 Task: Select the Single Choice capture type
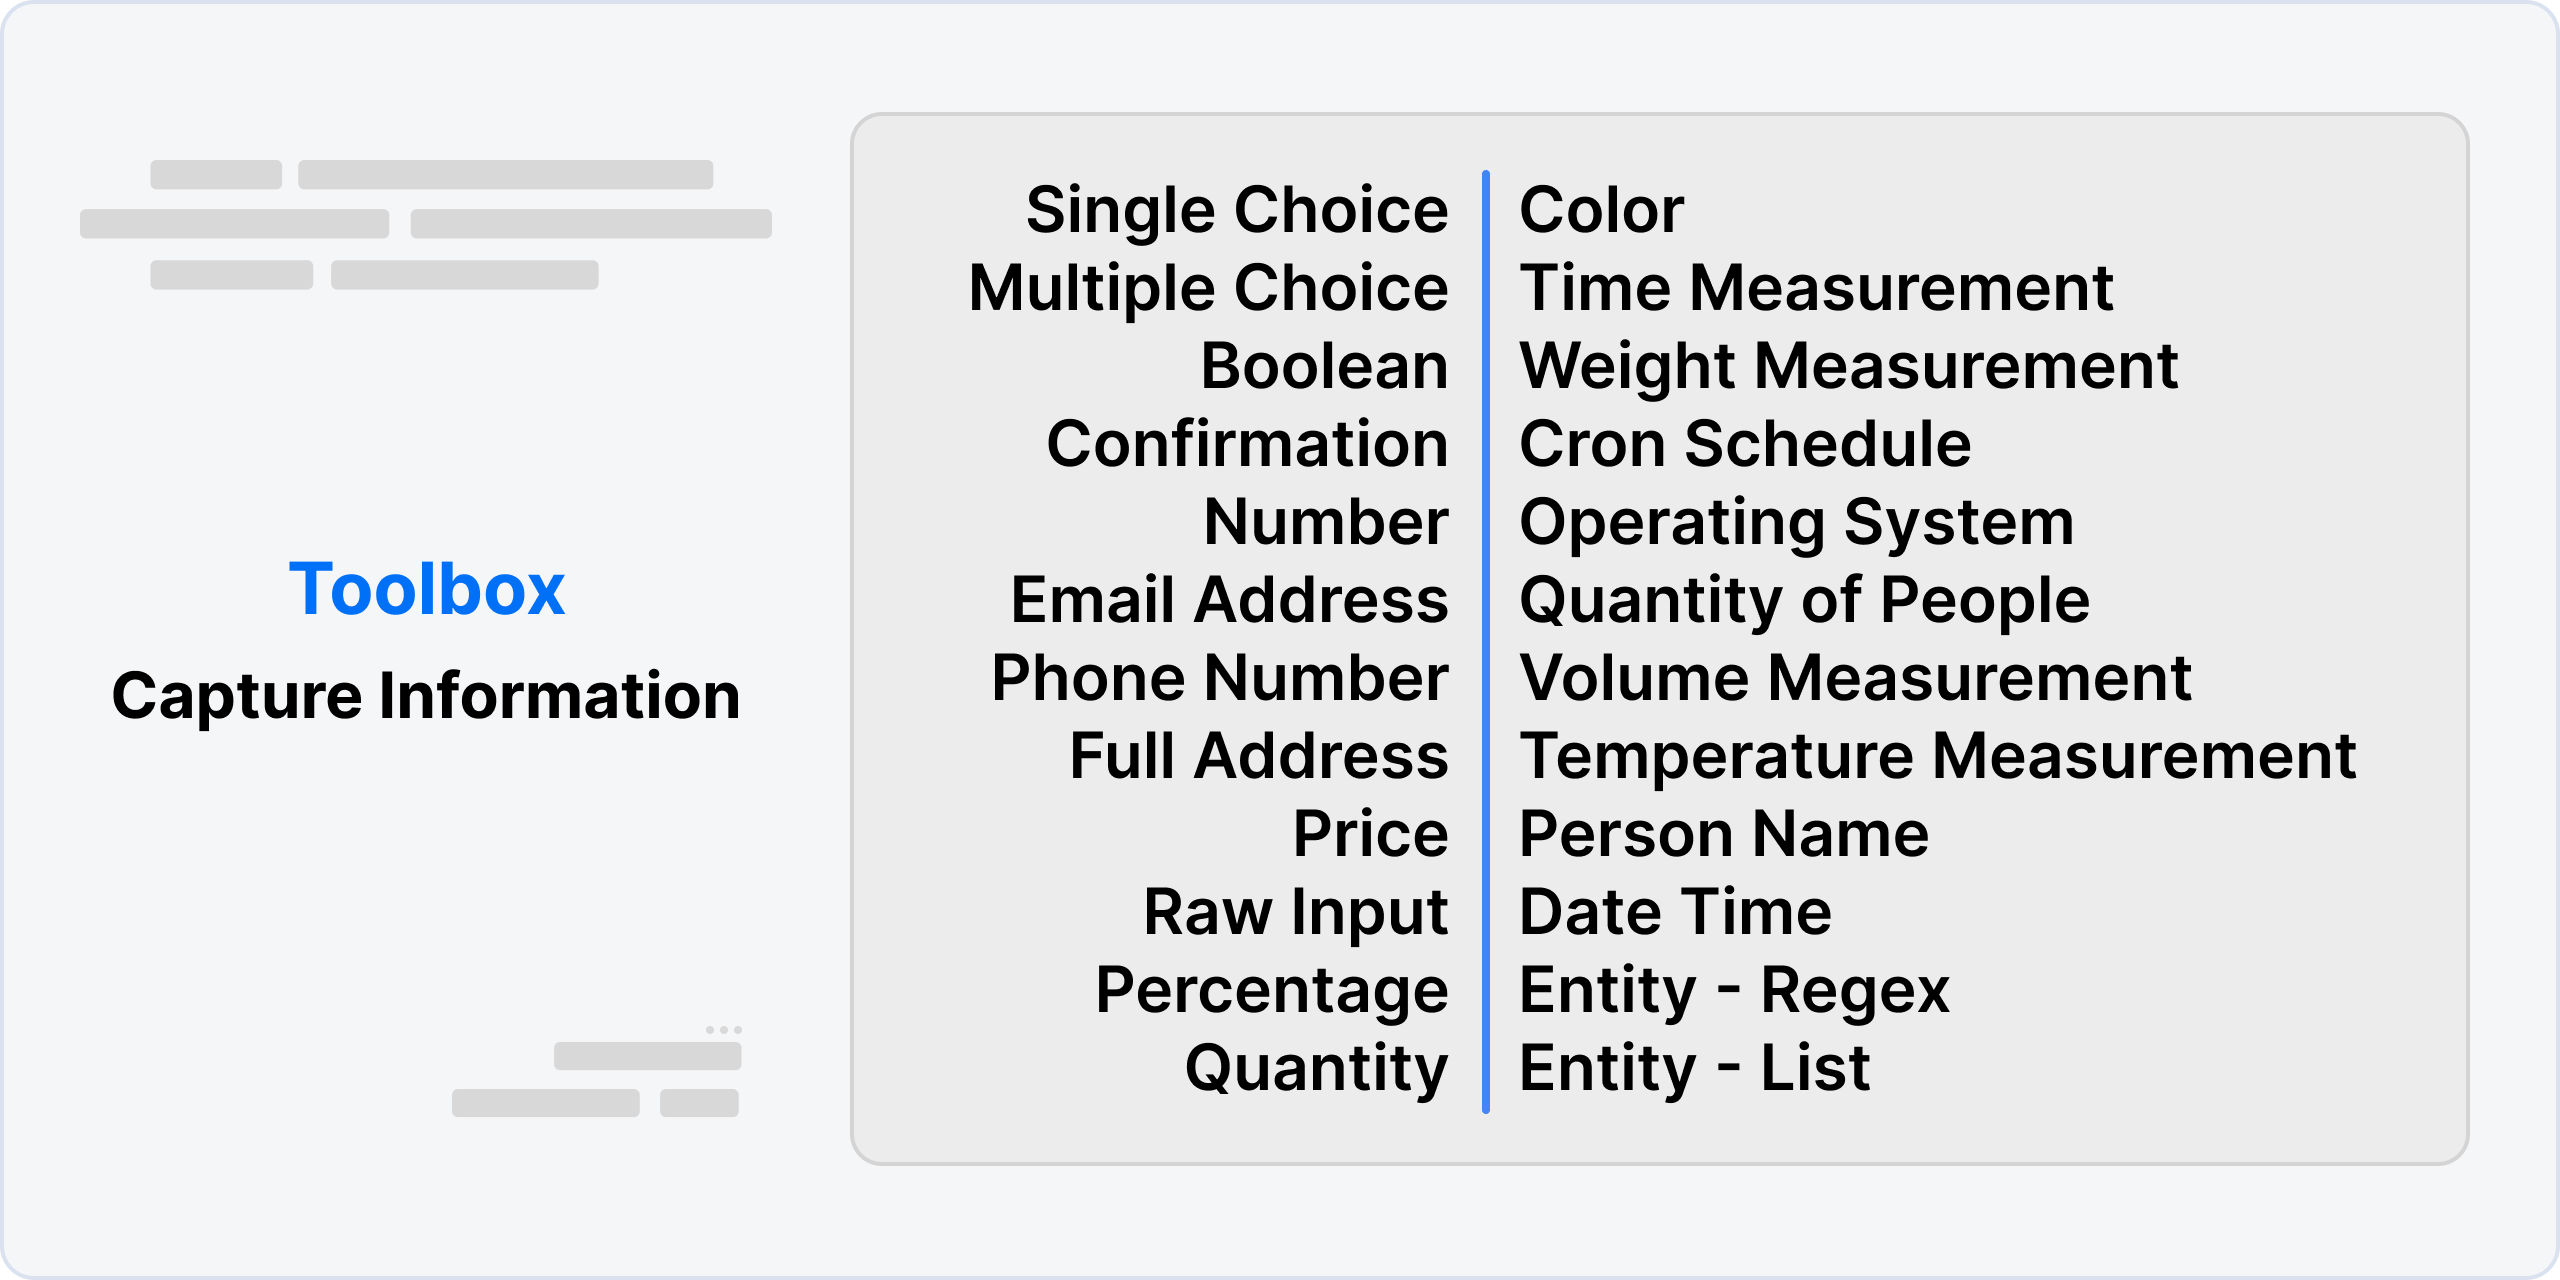tap(1237, 212)
